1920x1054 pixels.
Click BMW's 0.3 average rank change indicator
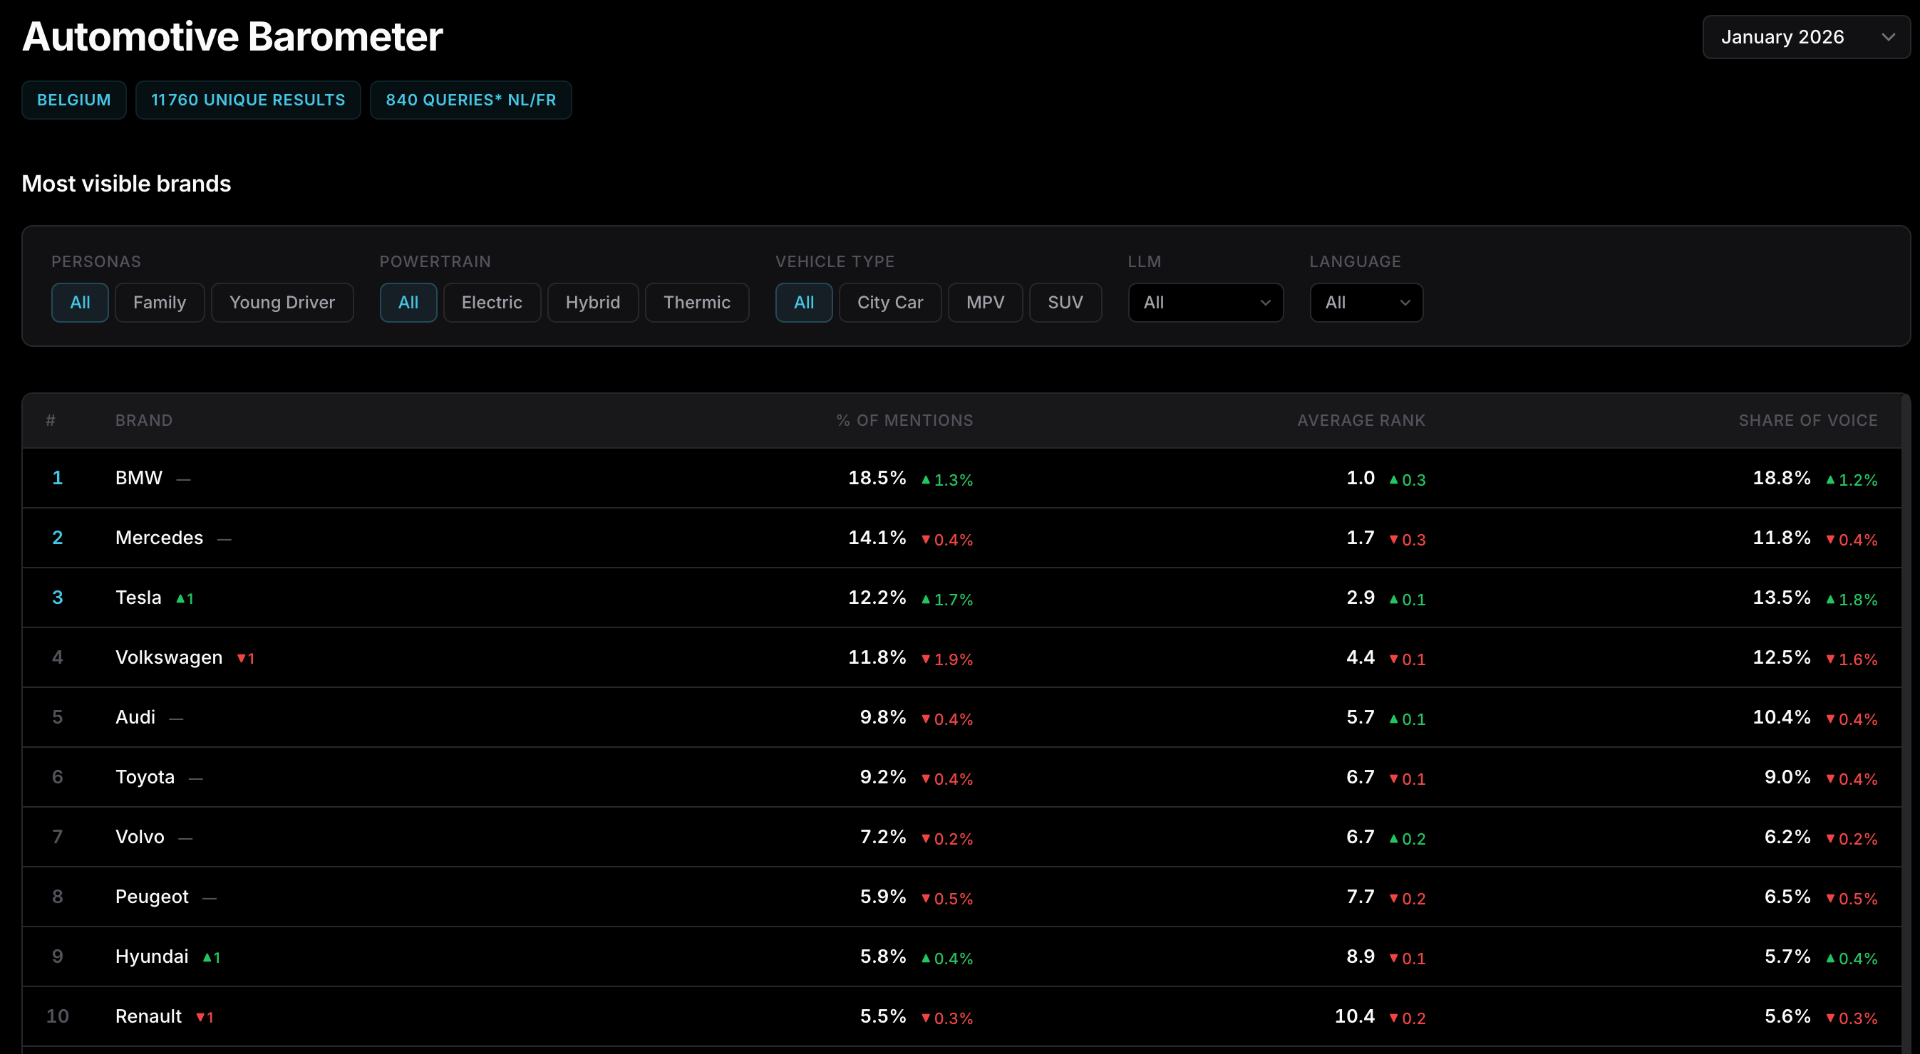click(x=1407, y=480)
